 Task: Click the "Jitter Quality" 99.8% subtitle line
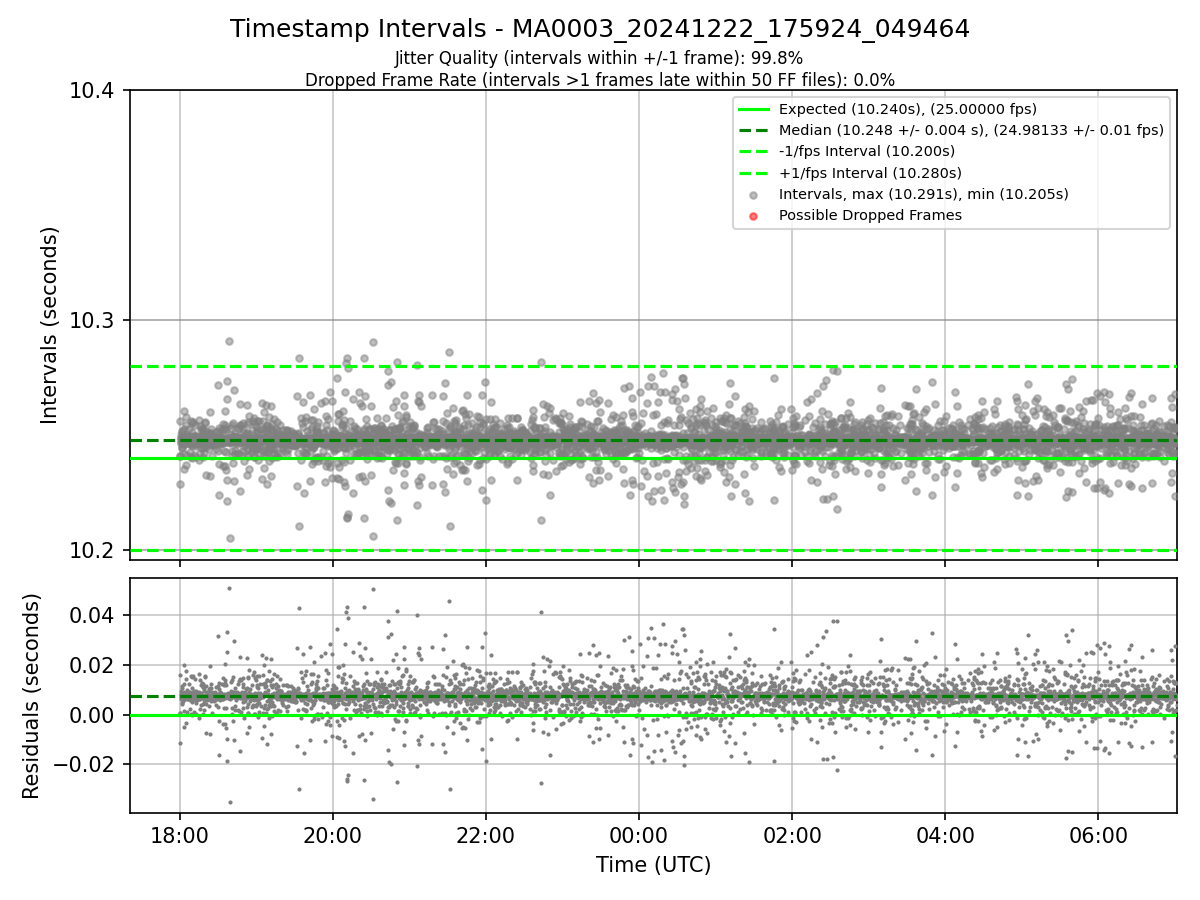coord(599,58)
